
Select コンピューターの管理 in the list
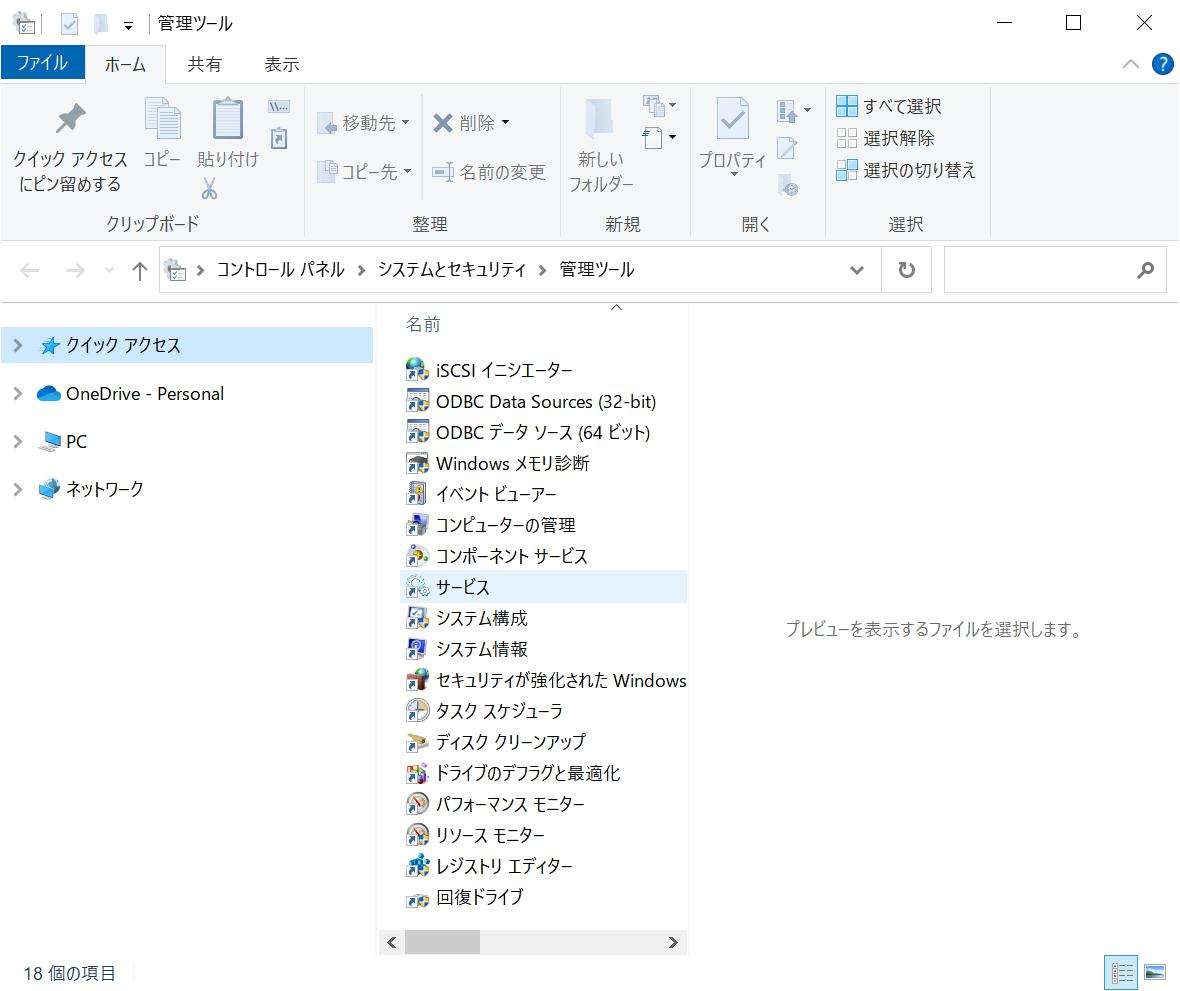pyautogui.click(x=491, y=525)
